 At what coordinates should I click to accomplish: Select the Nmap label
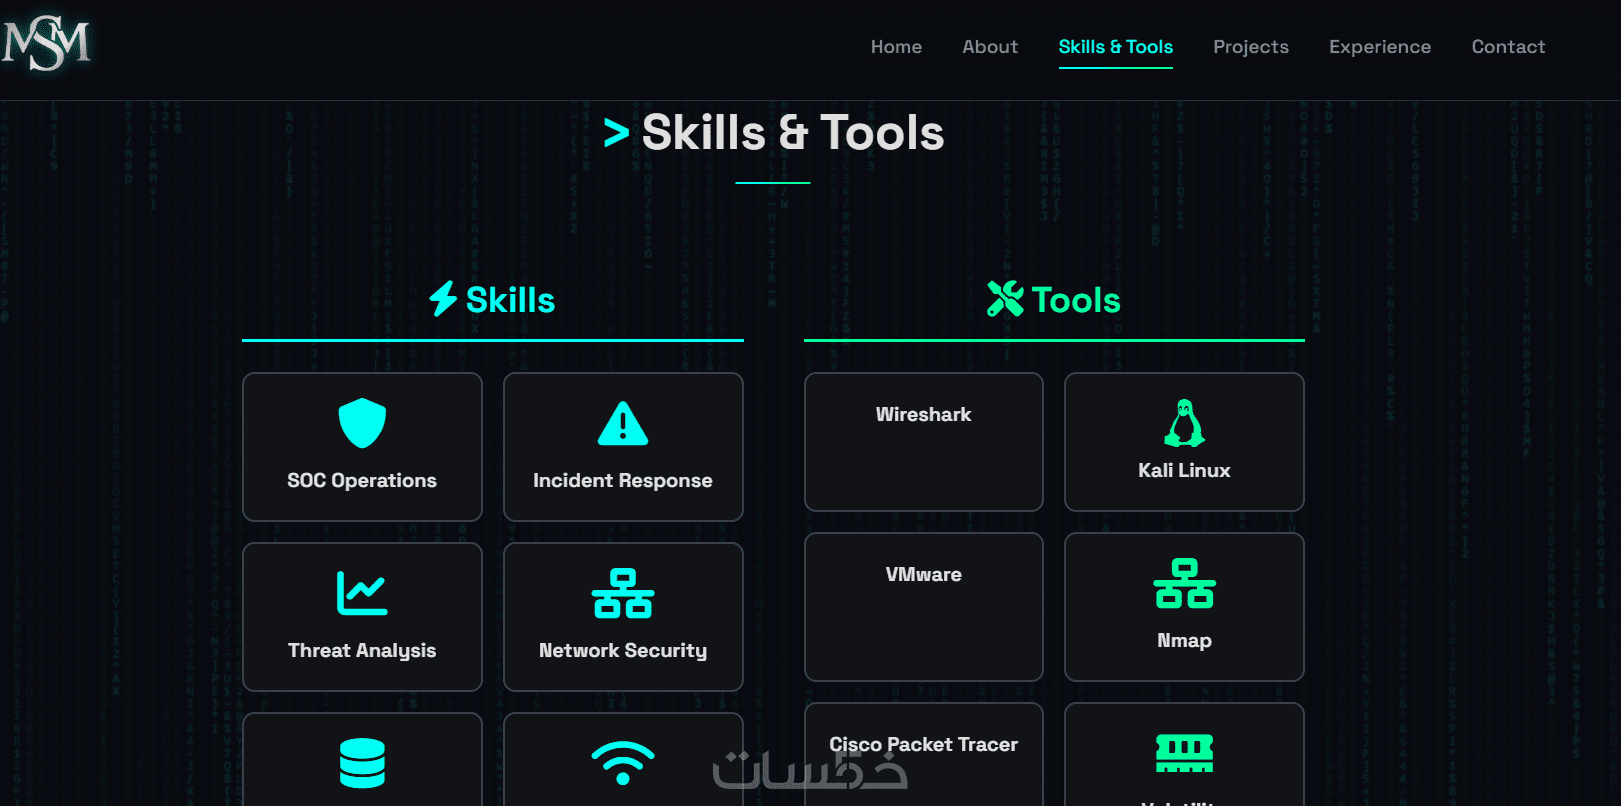[x=1184, y=641]
